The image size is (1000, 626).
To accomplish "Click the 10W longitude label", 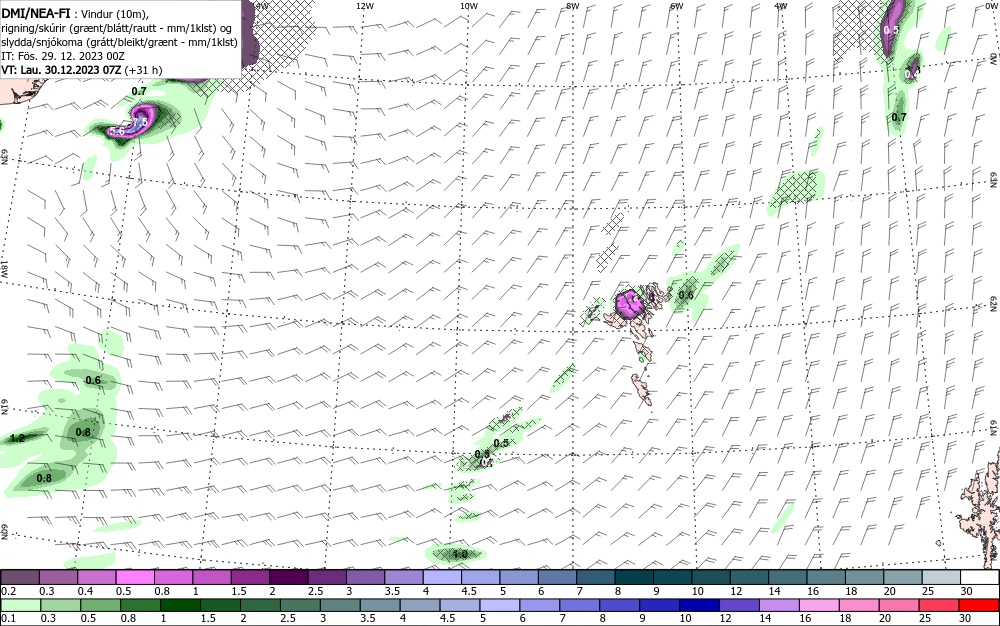I will pyautogui.click(x=468, y=6).
